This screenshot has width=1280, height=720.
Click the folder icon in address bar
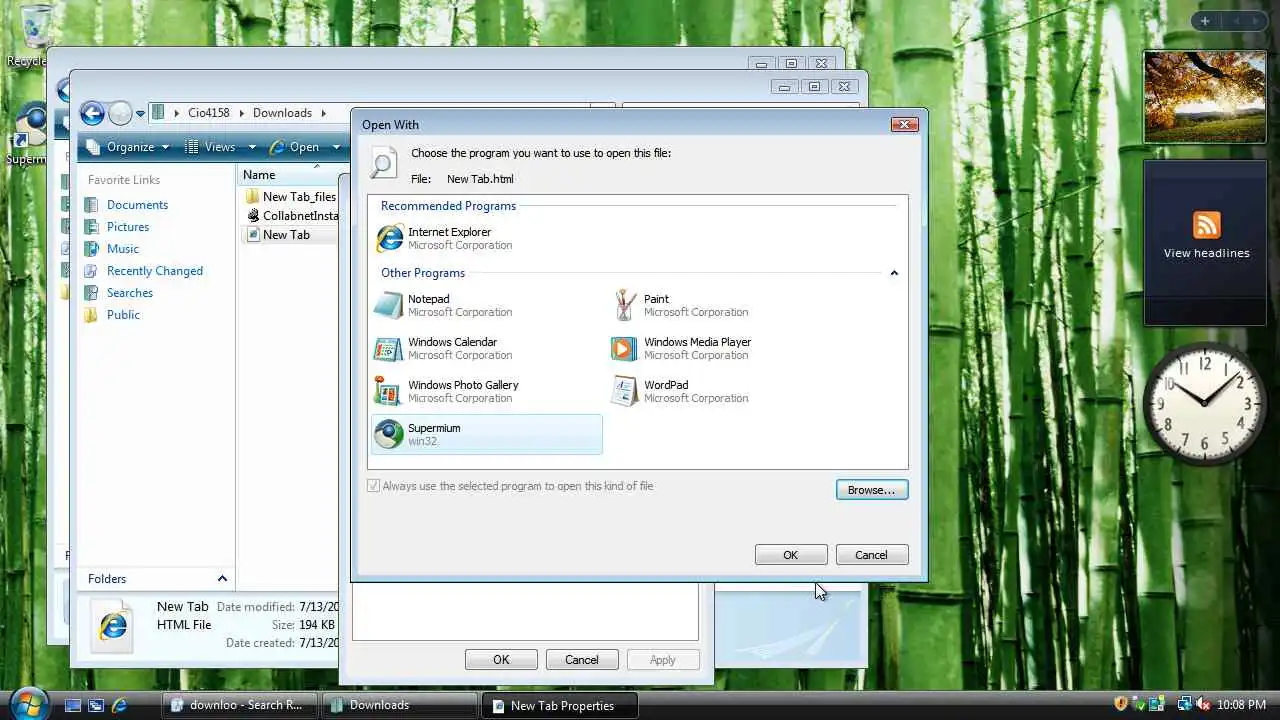pos(158,113)
